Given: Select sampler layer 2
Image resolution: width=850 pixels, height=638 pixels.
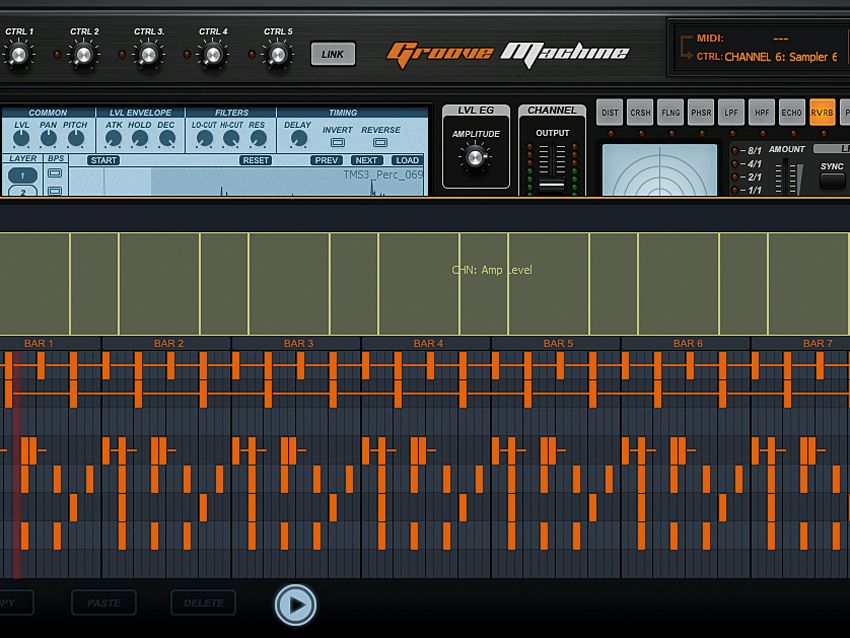Looking at the screenshot, I should click(x=23, y=191).
